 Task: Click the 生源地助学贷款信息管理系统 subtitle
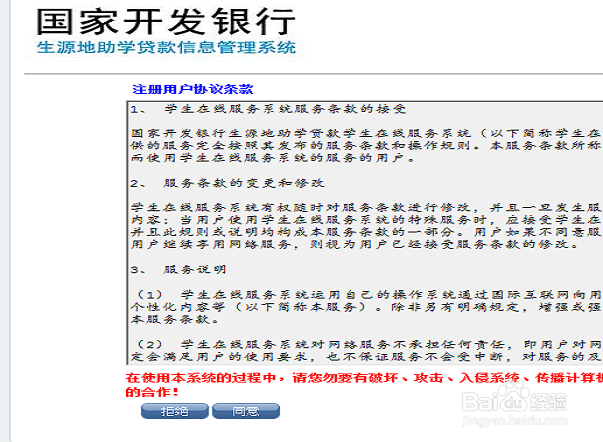(166, 48)
